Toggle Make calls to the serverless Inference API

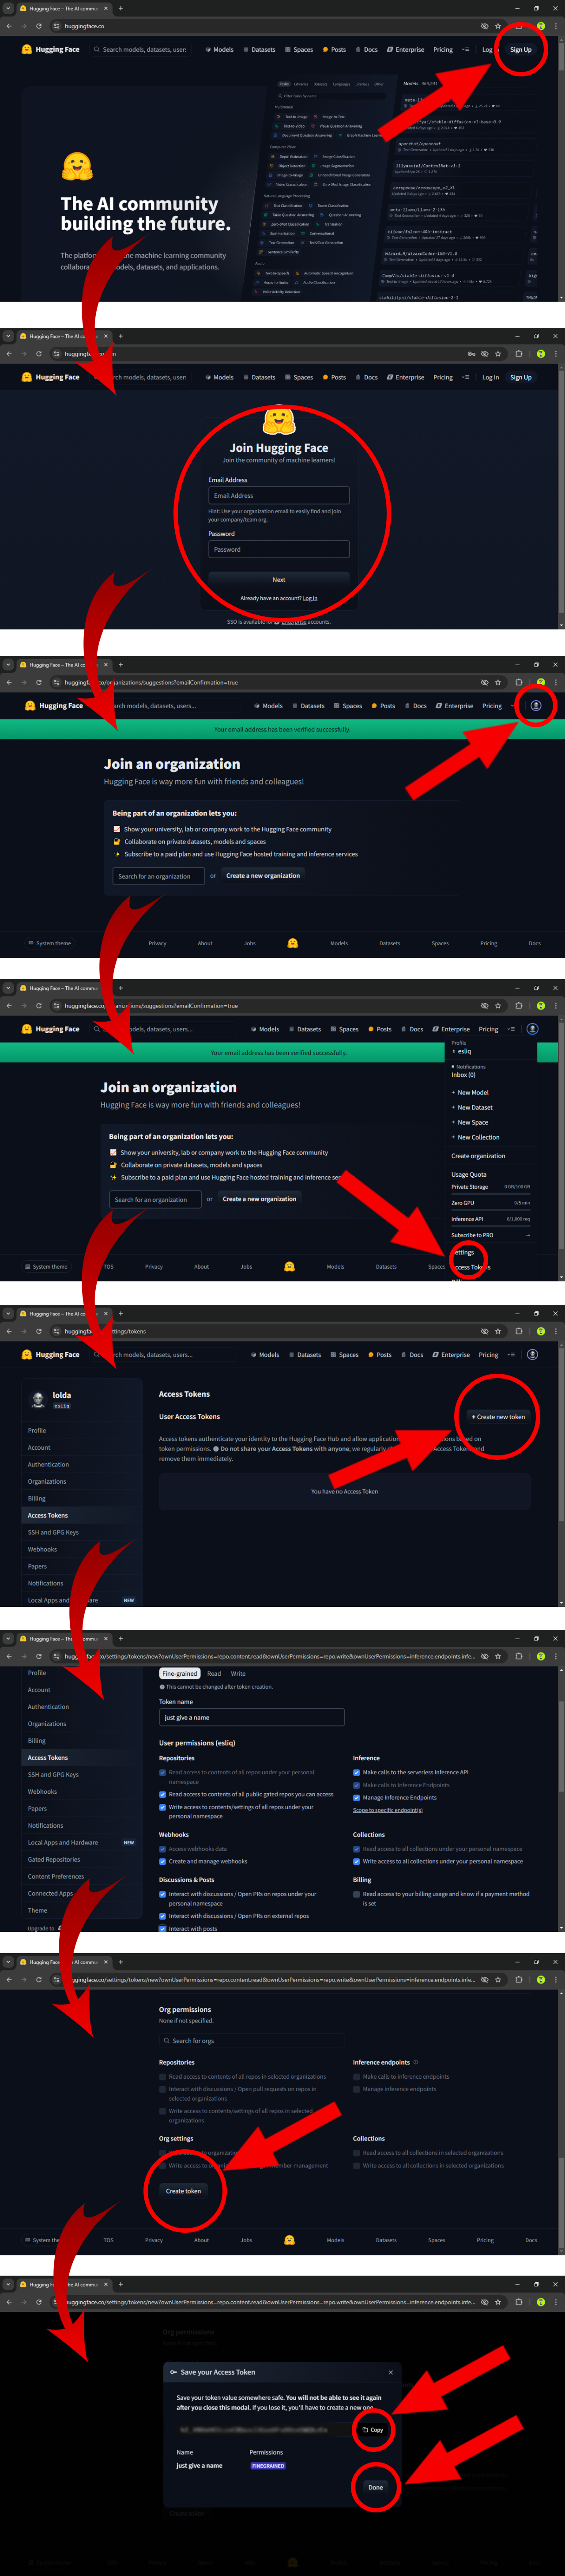click(357, 1772)
